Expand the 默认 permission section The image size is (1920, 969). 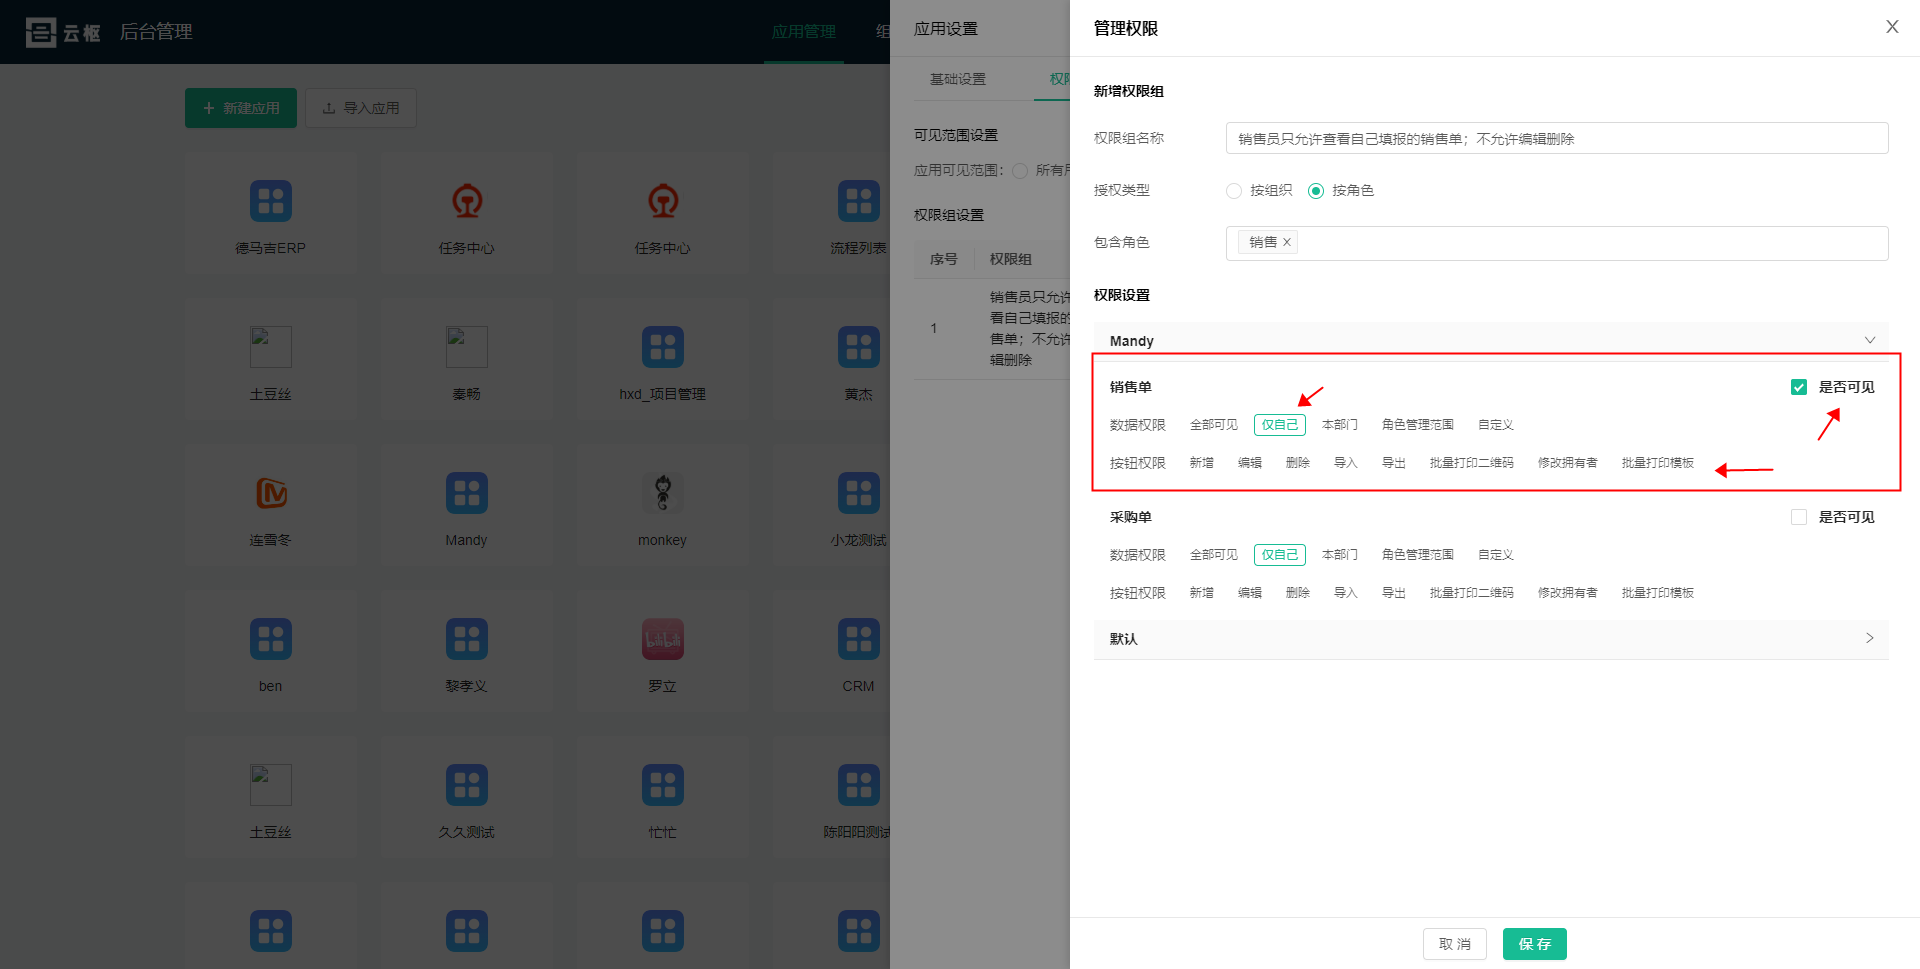[x=1491, y=639]
